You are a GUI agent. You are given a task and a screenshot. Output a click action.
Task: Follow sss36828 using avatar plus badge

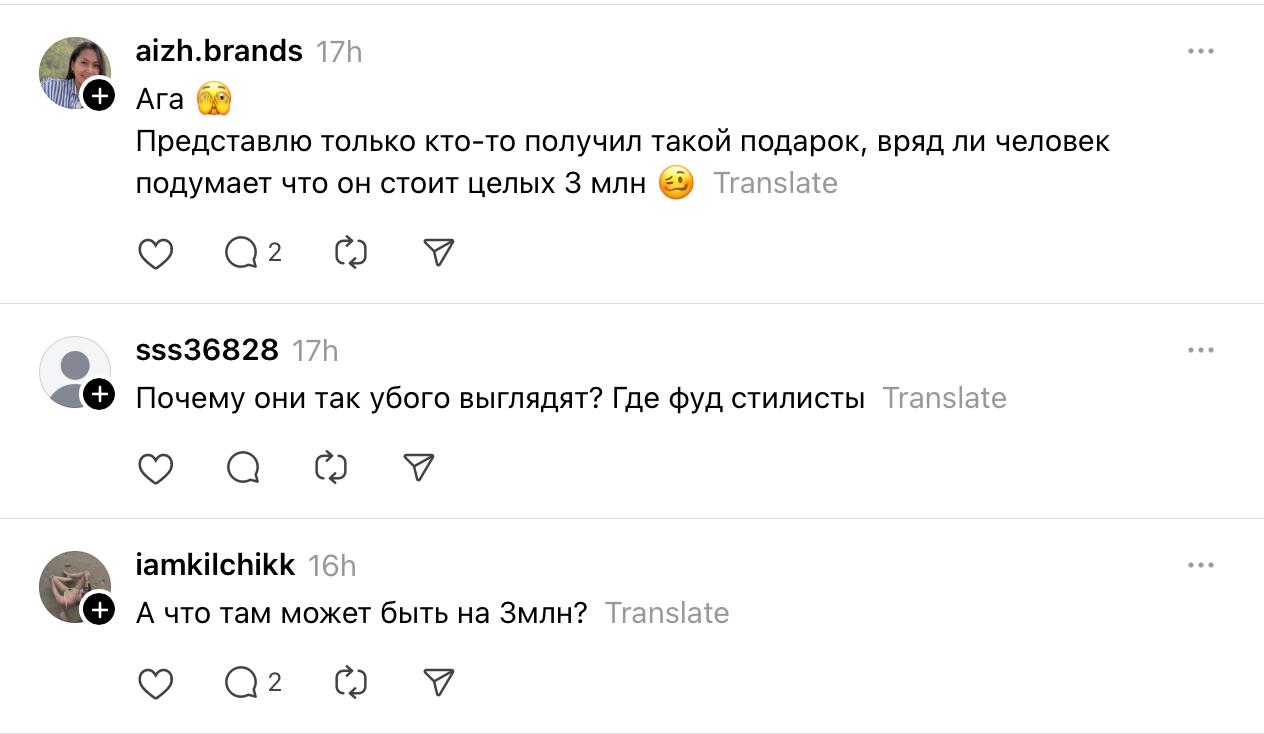point(98,395)
